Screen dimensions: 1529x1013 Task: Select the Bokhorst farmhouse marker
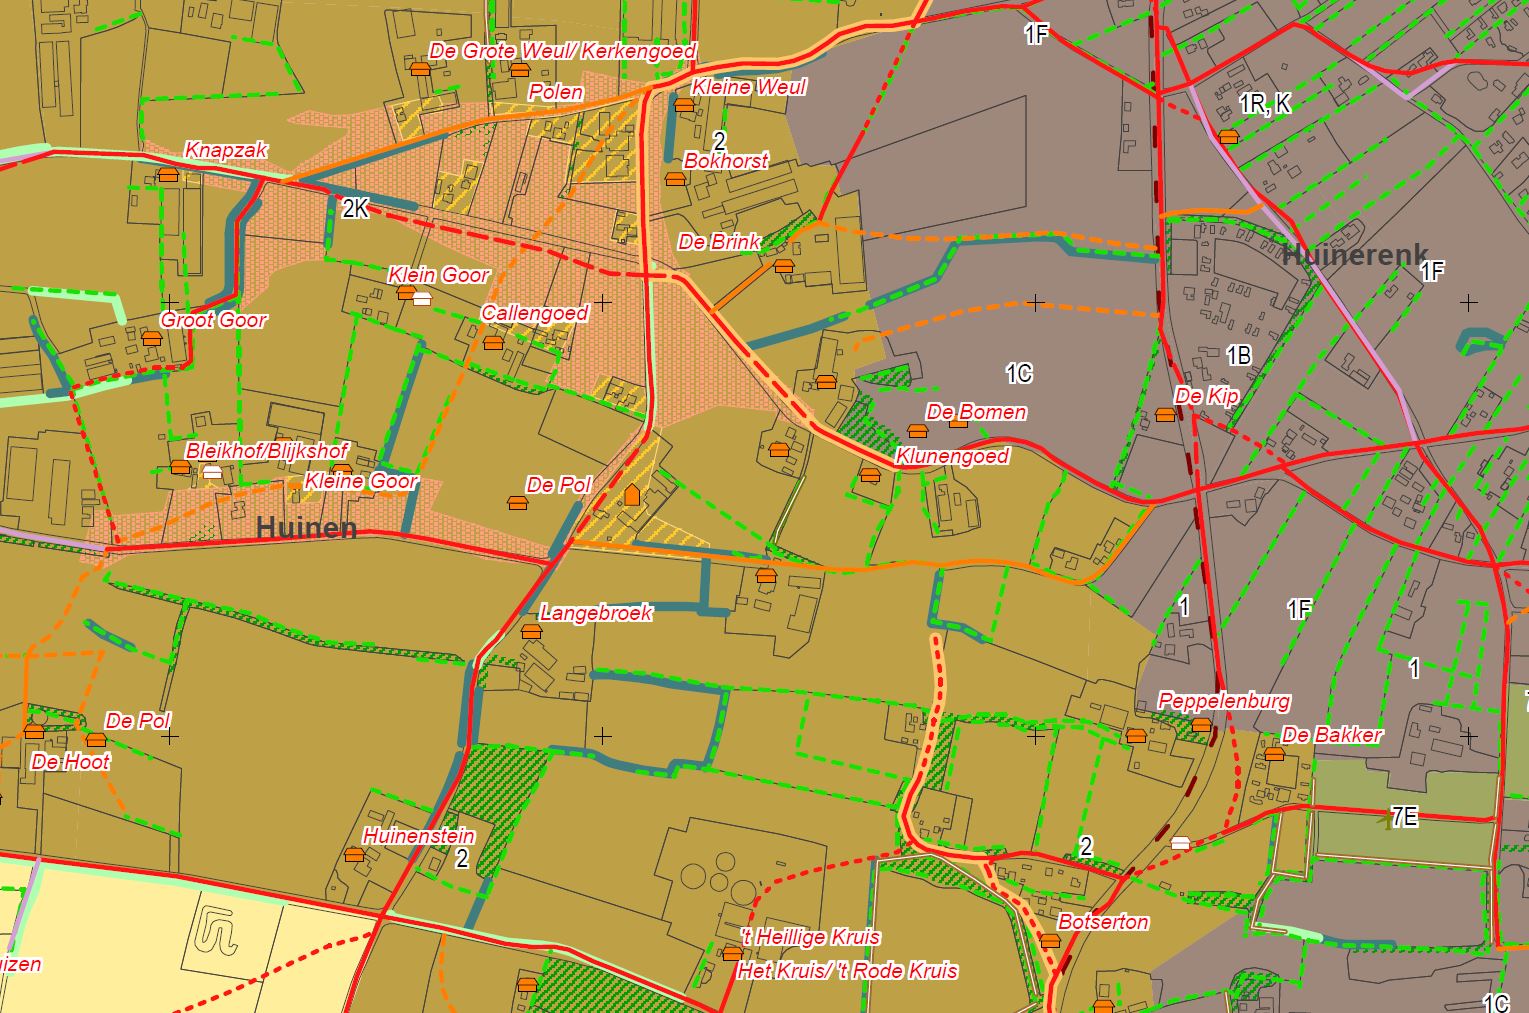coord(676,180)
